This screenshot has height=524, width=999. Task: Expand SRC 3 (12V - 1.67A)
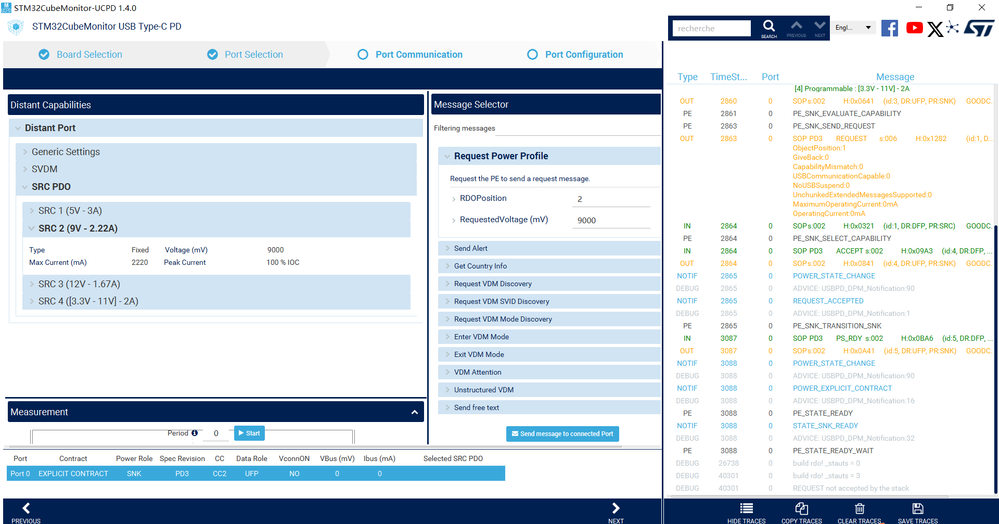tap(31, 284)
